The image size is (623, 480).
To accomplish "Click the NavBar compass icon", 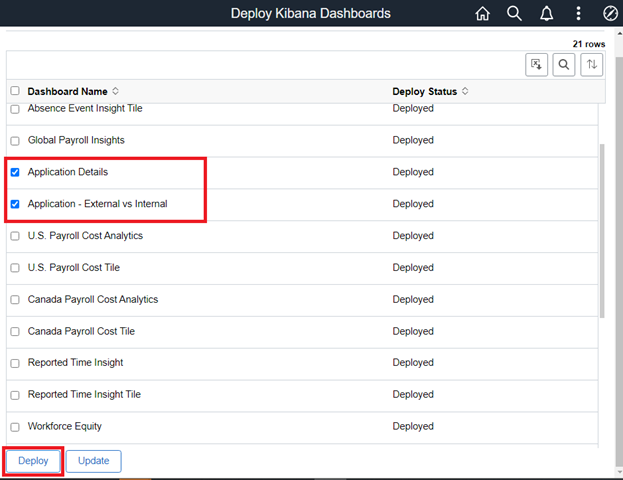I will coord(610,14).
